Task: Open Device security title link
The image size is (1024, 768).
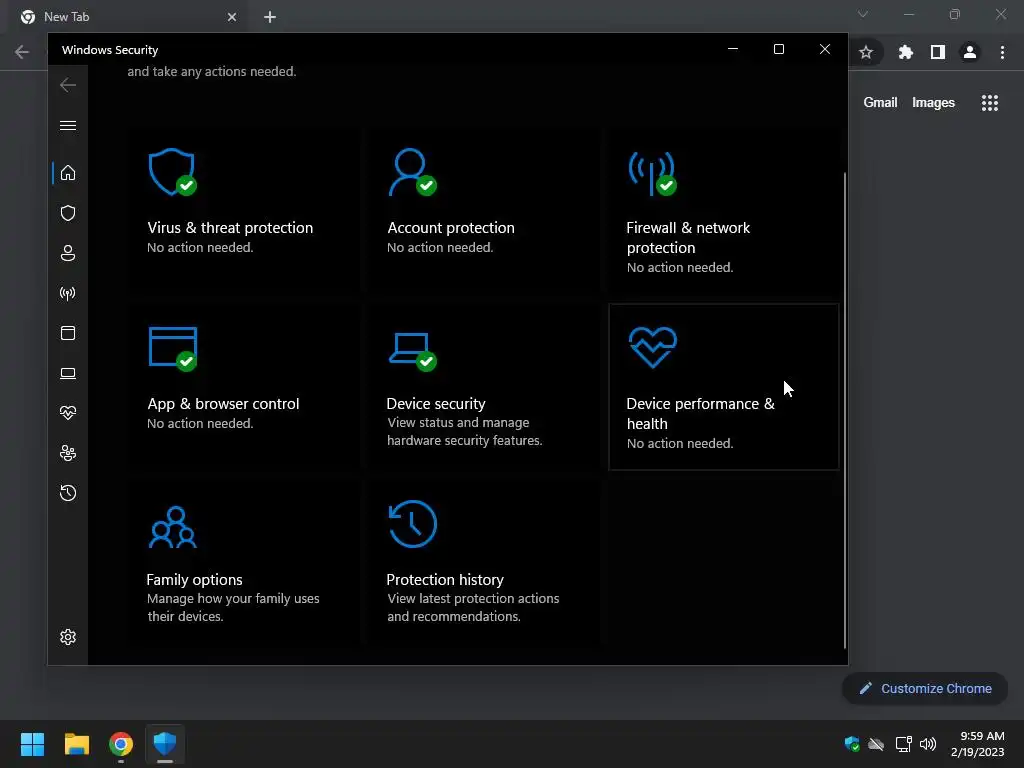Action: point(436,404)
